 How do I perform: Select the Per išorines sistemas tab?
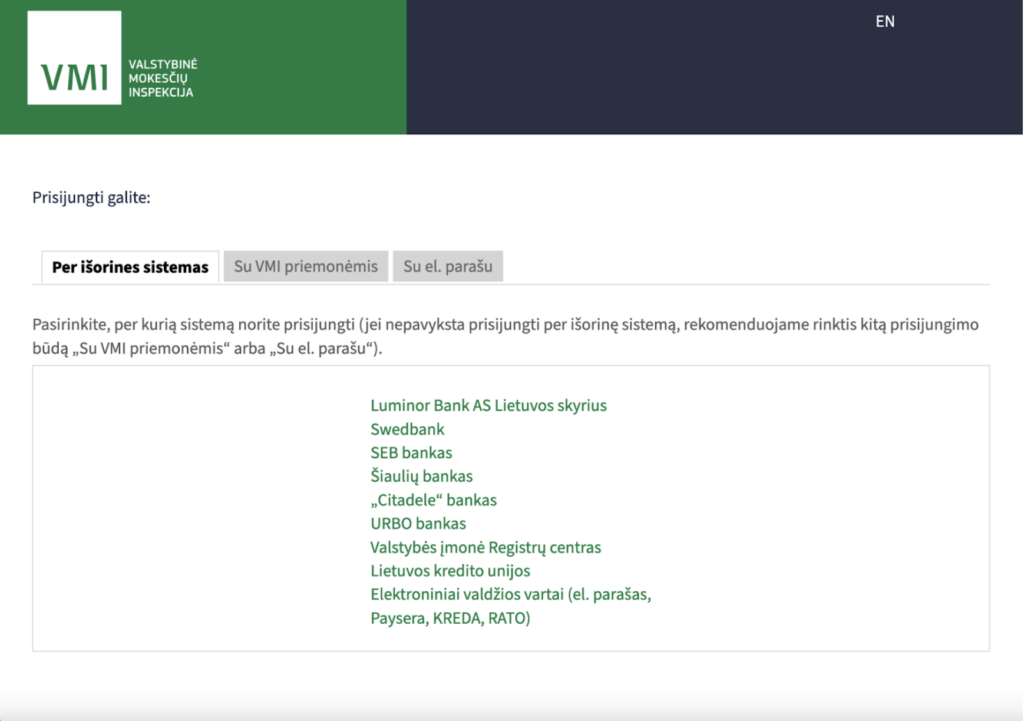(130, 267)
